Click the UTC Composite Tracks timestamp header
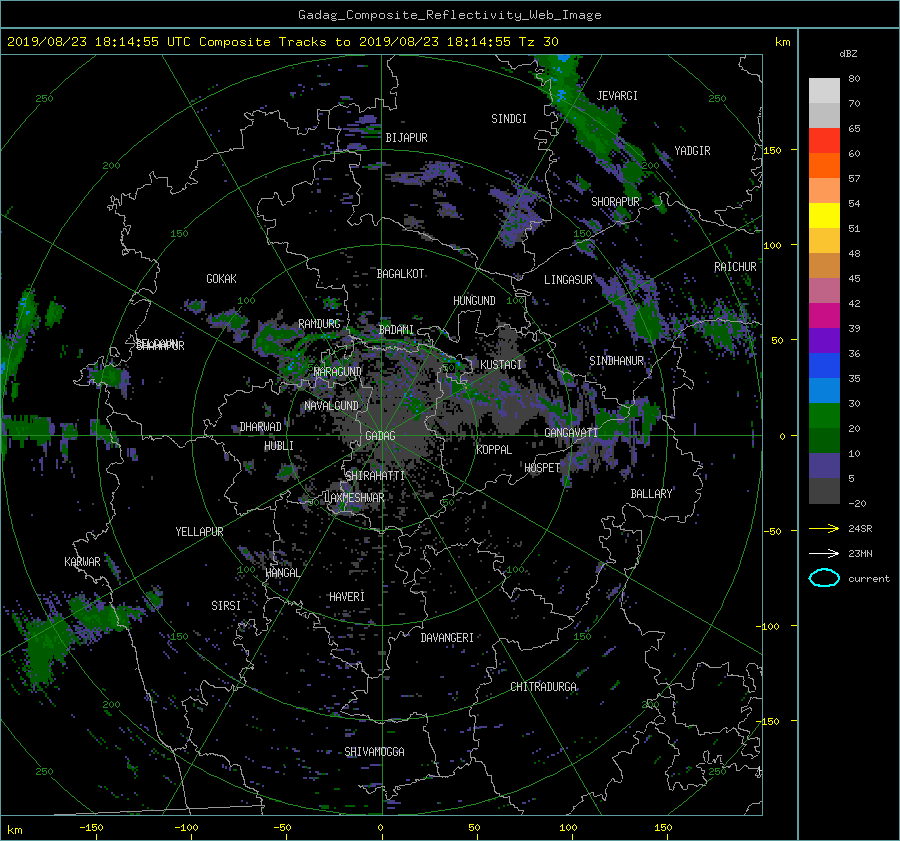 click(x=282, y=42)
